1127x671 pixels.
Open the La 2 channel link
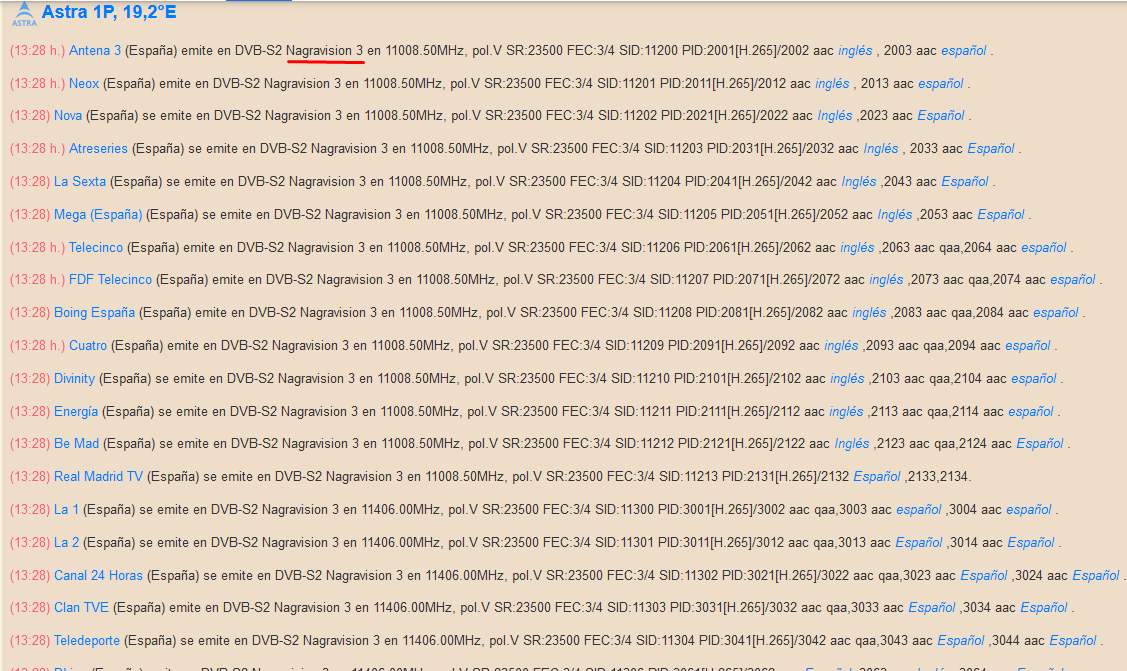66,542
